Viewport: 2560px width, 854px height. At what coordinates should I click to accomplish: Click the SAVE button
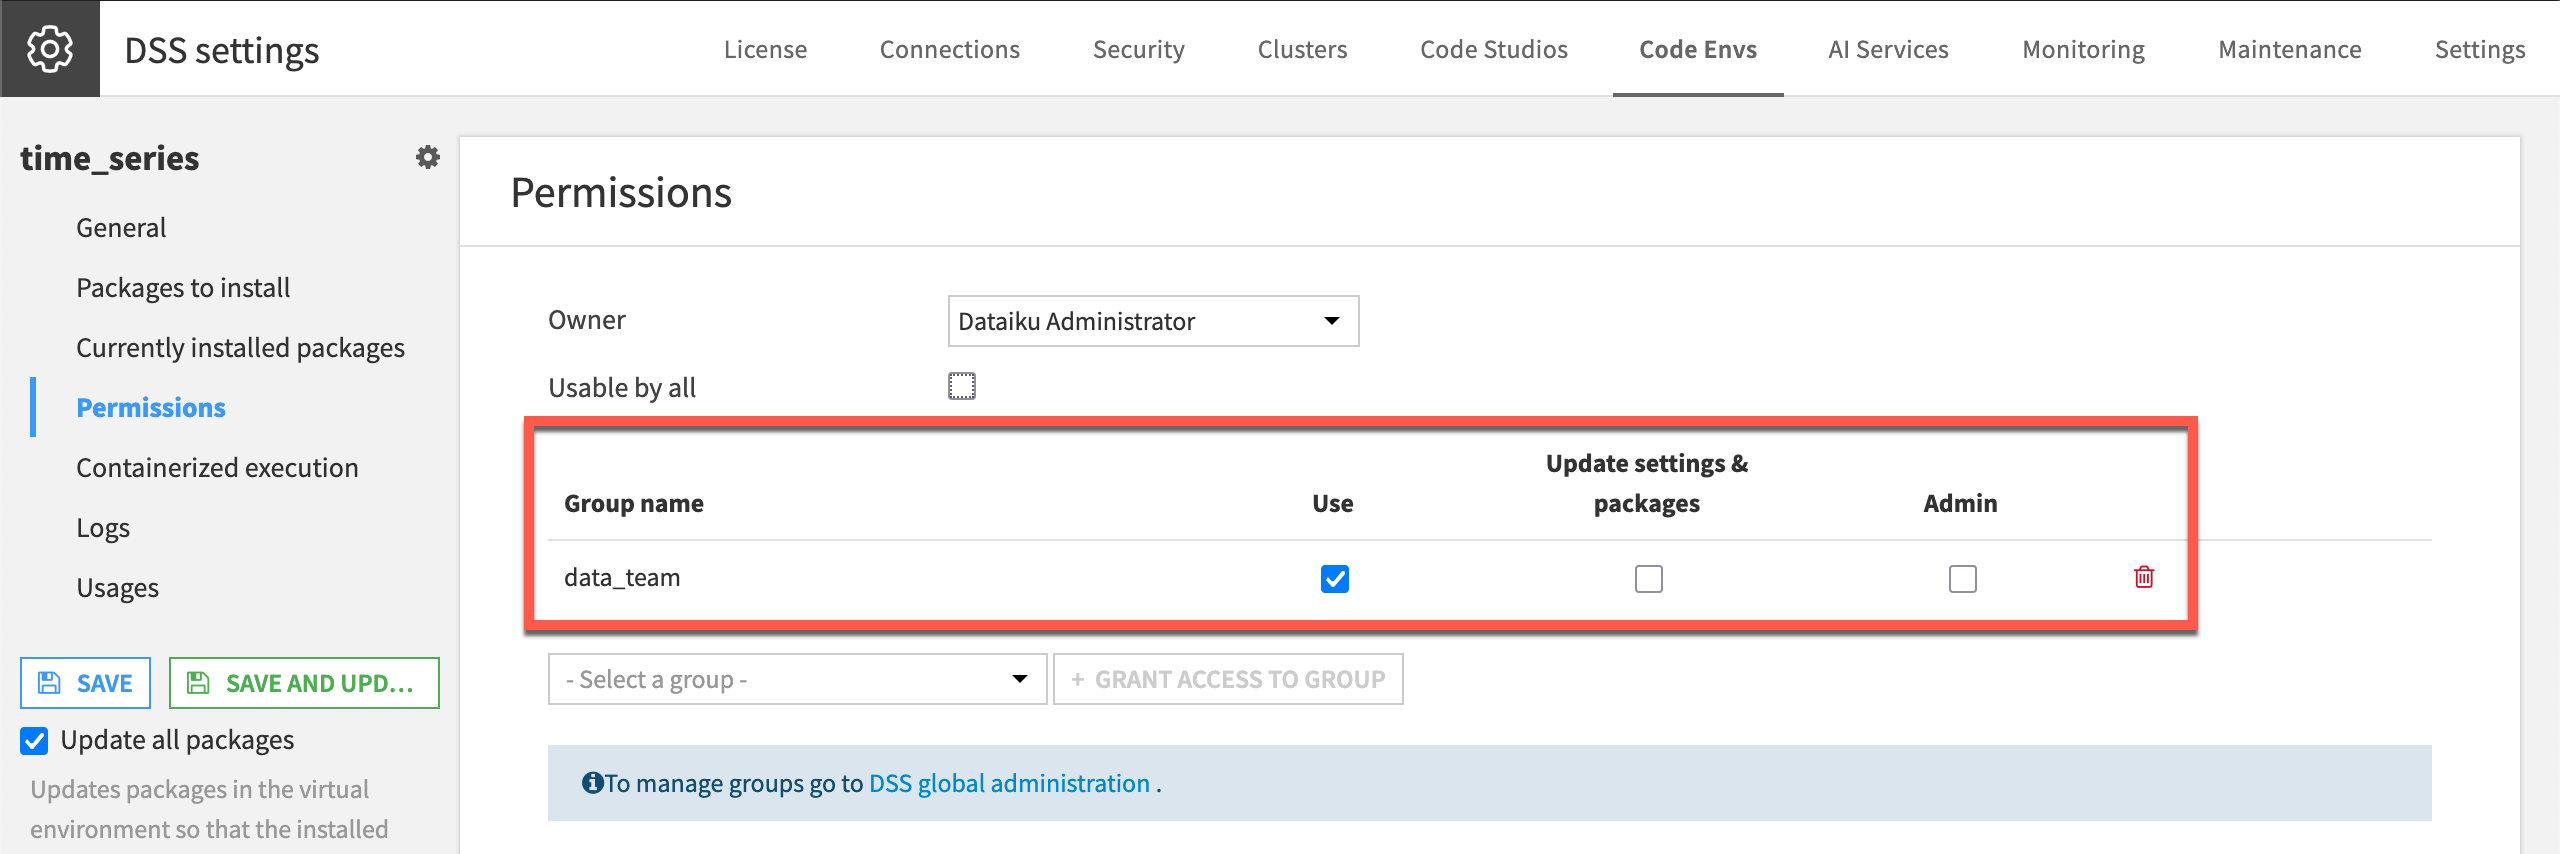tap(85, 683)
